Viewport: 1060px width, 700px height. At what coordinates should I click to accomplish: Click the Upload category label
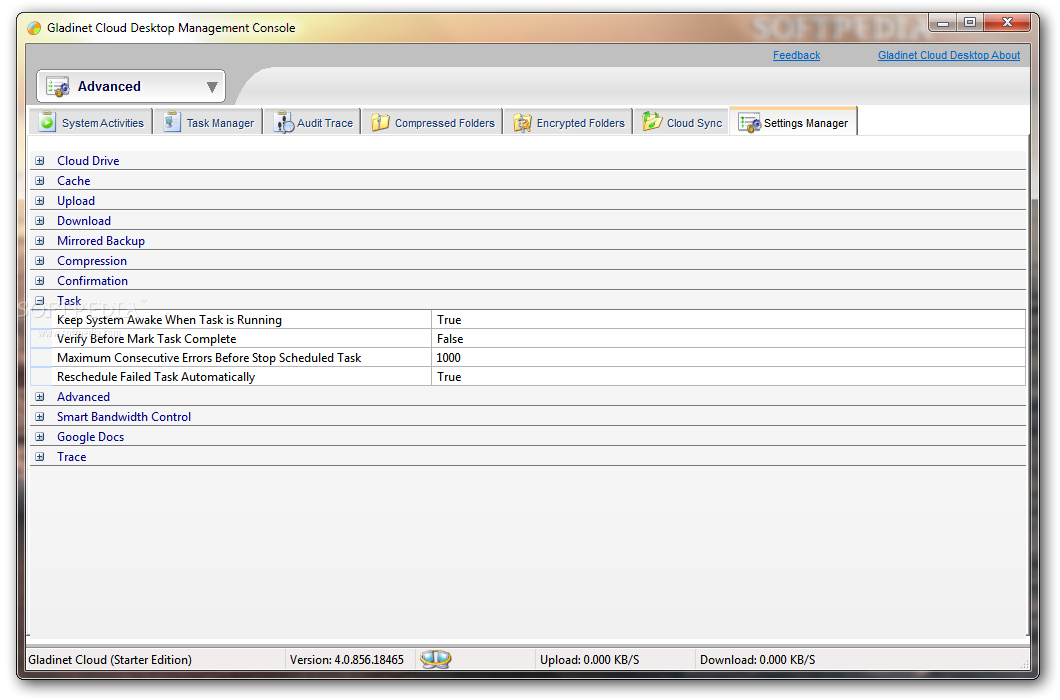(x=76, y=201)
